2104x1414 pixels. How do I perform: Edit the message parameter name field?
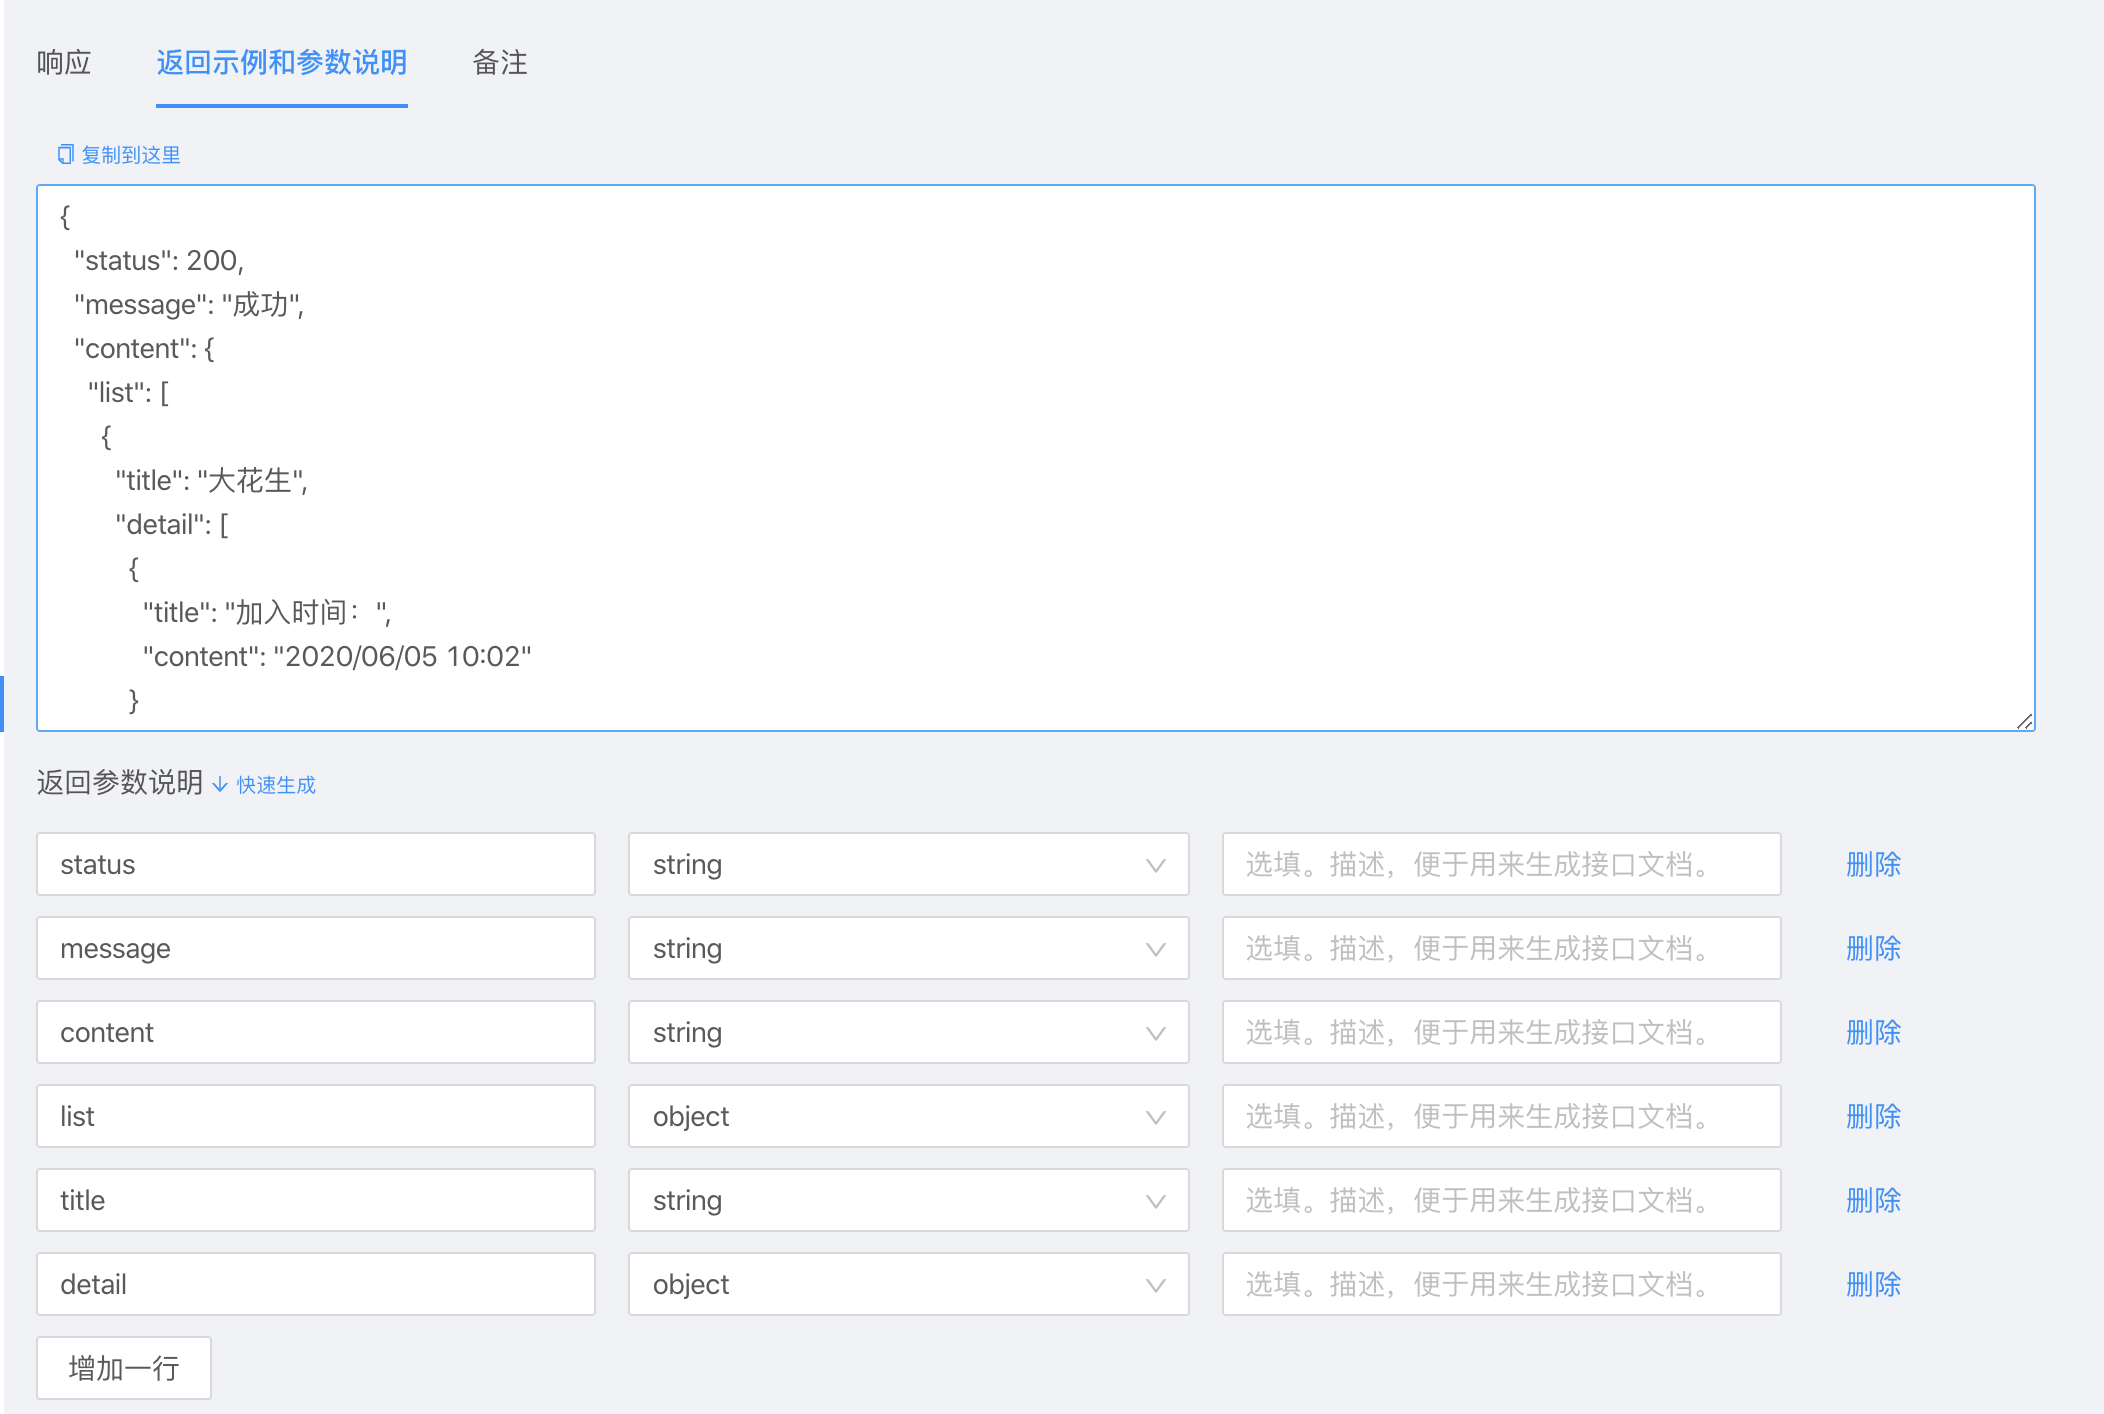pyautogui.click(x=315, y=948)
